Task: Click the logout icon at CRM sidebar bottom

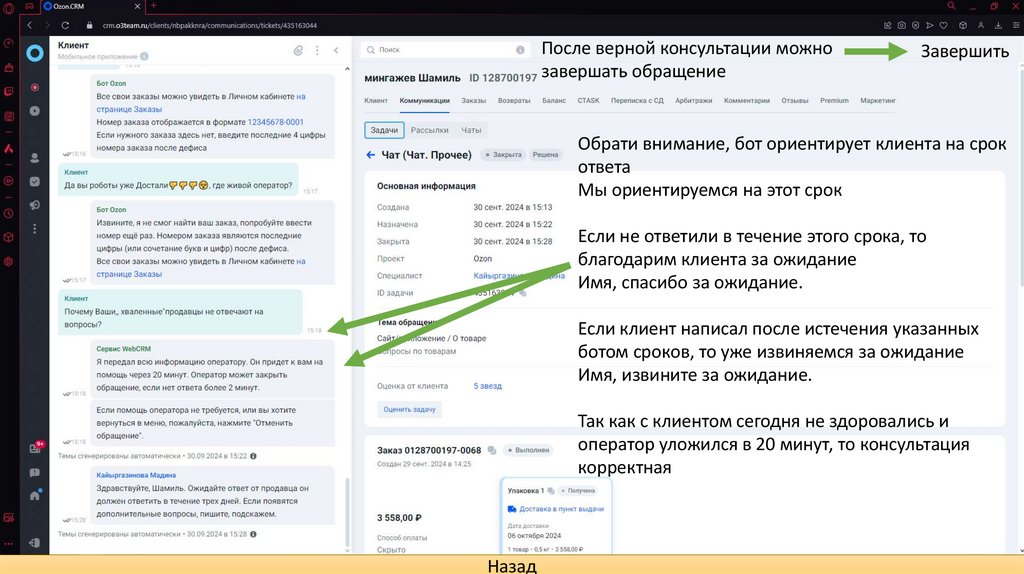Action: (35, 543)
